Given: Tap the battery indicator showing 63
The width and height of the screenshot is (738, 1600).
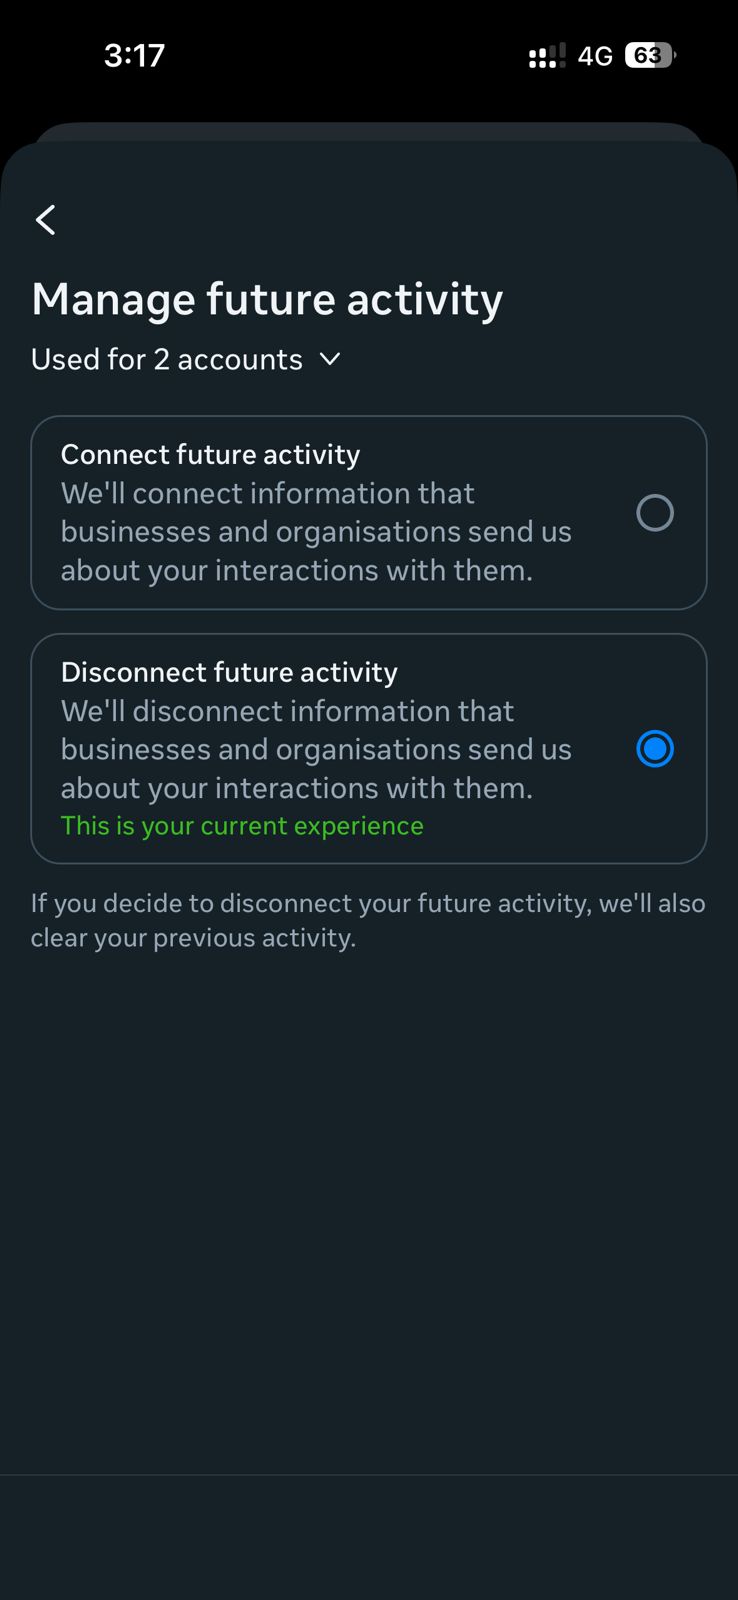Looking at the screenshot, I should (649, 55).
